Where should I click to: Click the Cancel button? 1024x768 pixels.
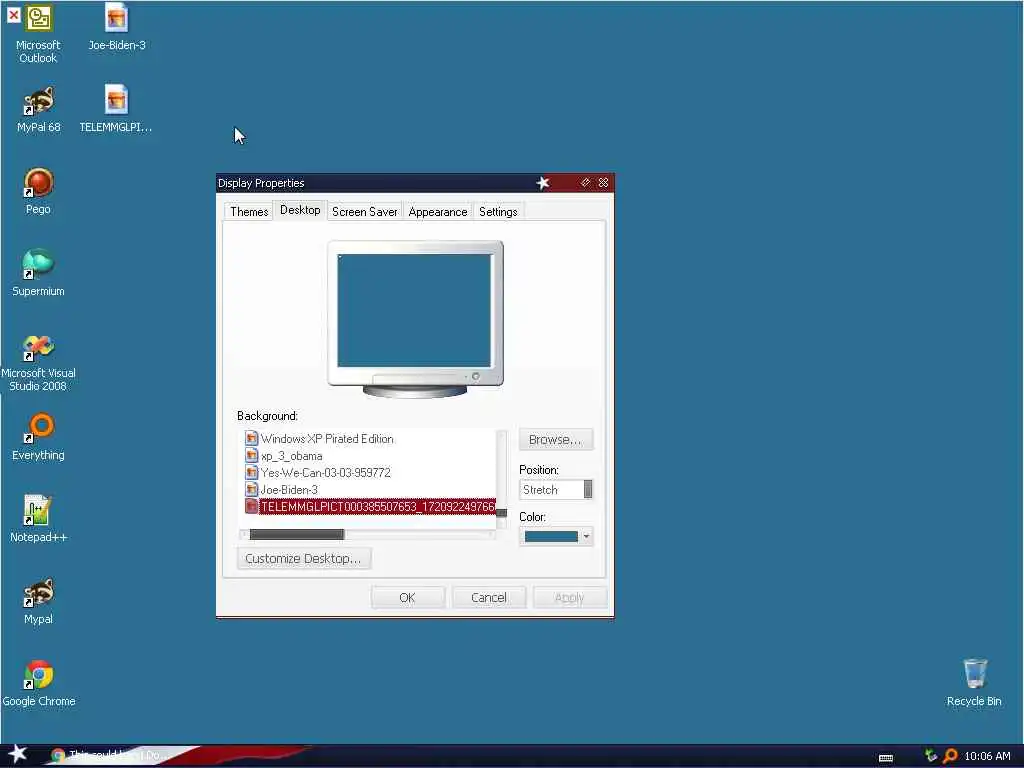point(488,598)
